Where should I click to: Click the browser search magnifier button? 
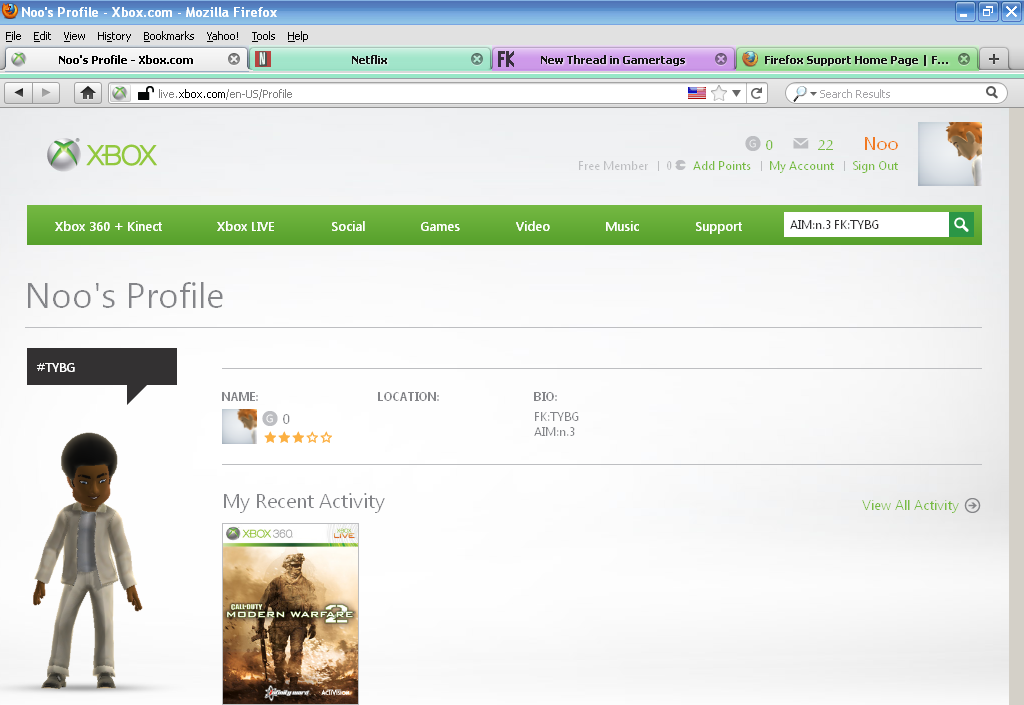(991, 93)
